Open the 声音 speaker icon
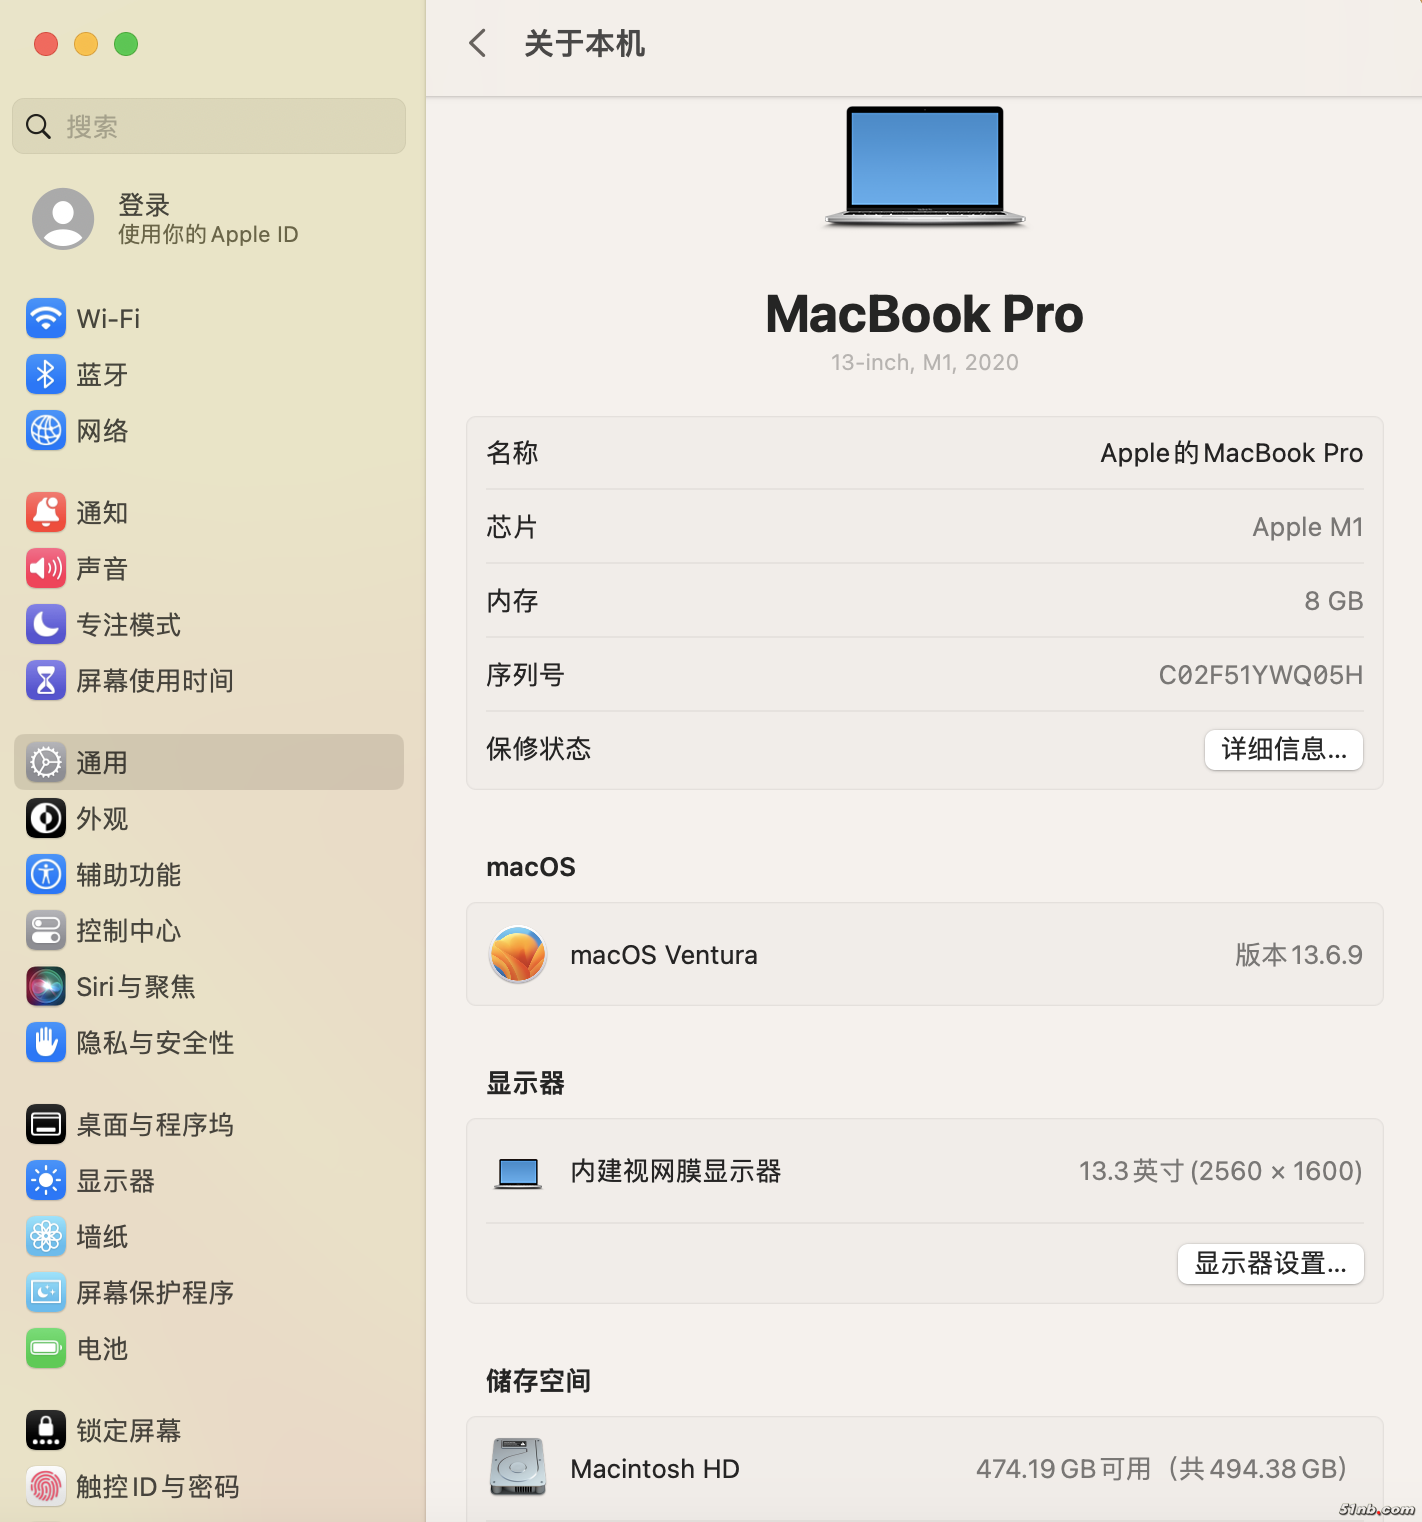This screenshot has height=1522, width=1422. tap(46, 569)
